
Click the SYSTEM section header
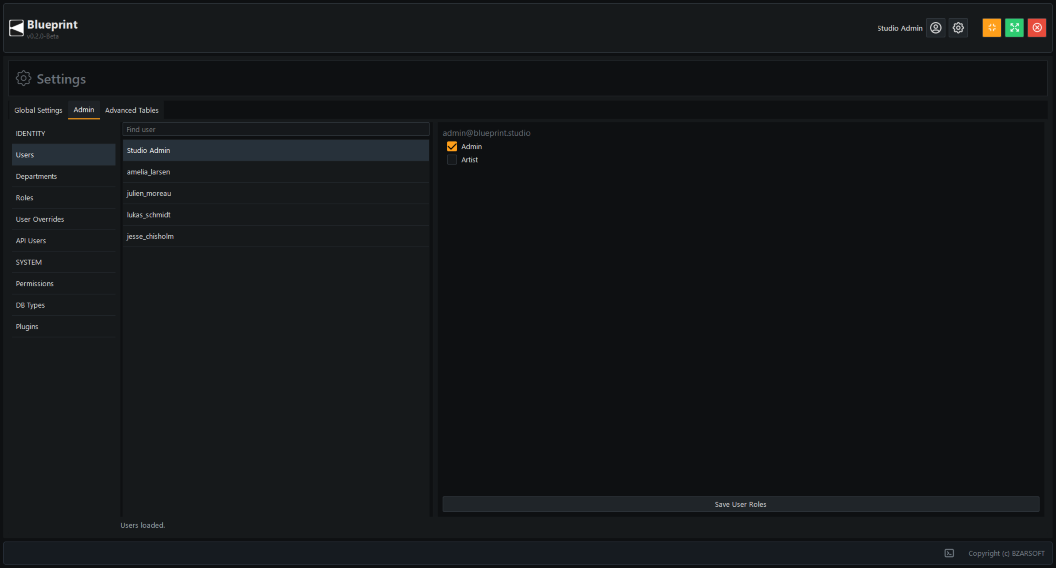point(28,262)
